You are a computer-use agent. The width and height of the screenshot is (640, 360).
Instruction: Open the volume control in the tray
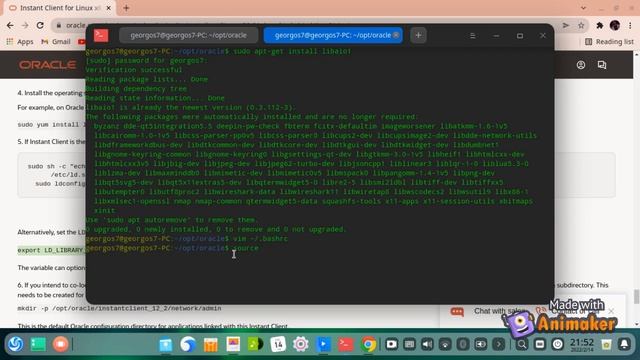[427, 344]
